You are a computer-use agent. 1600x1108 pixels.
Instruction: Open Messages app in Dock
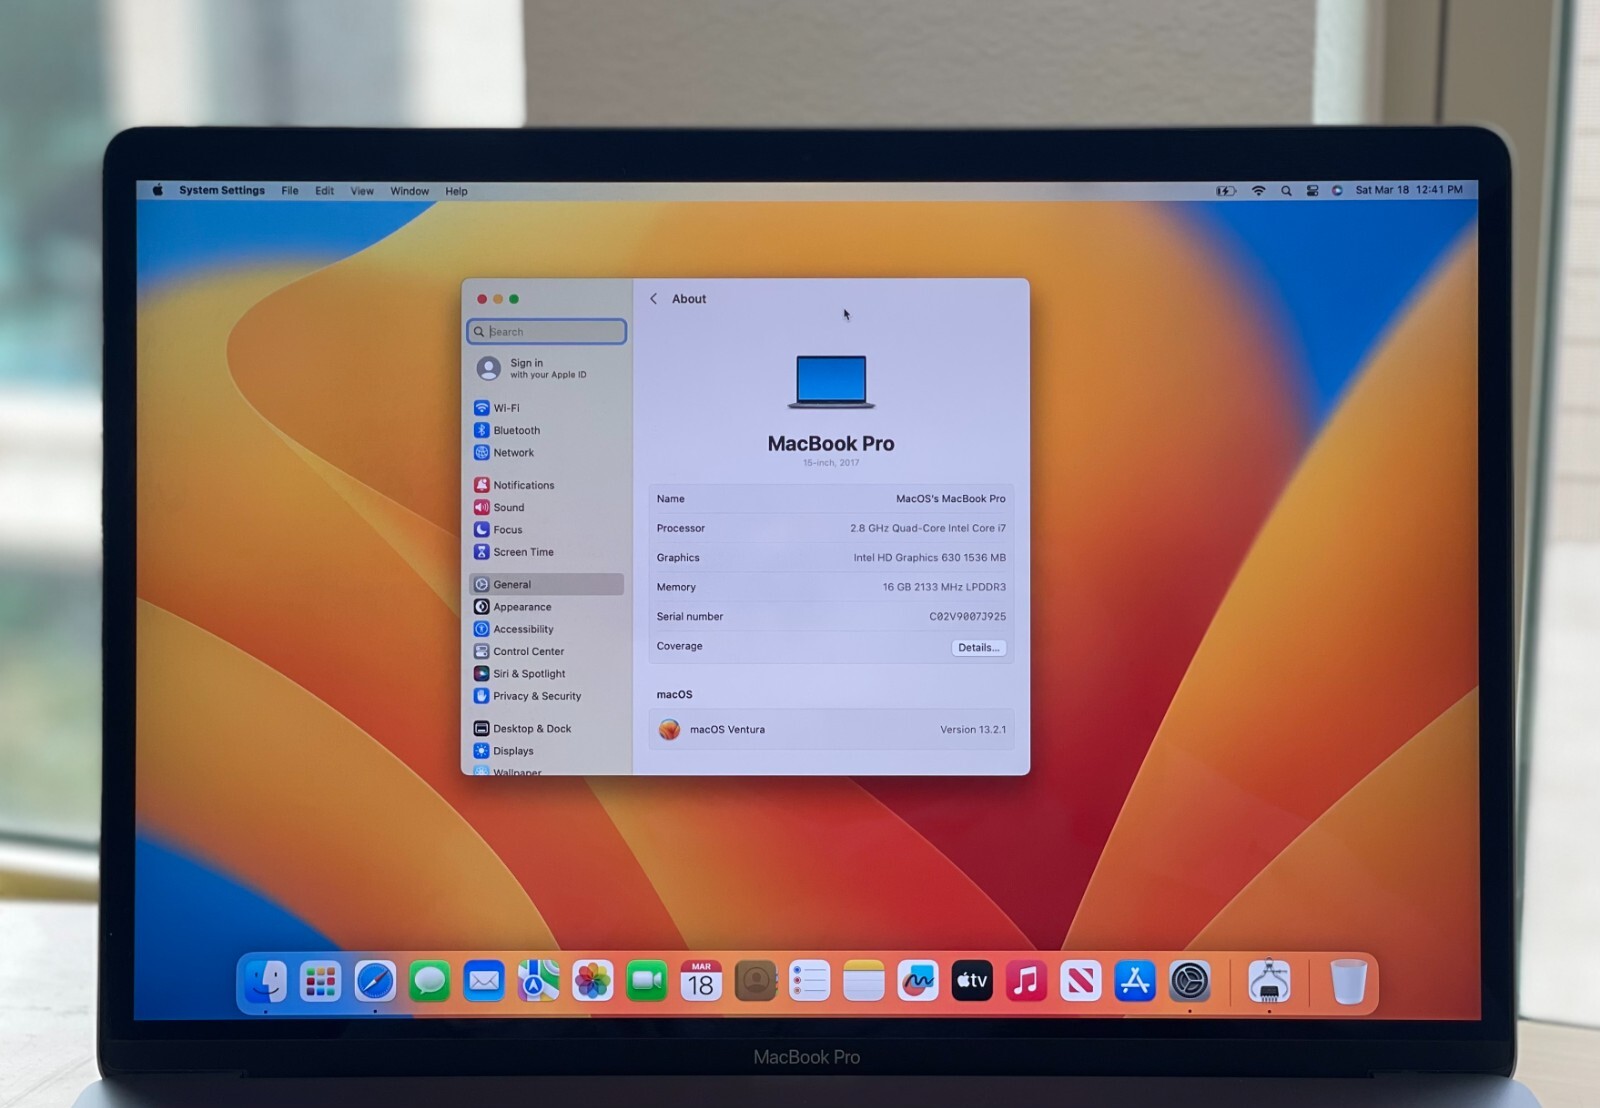click(429, 981)
